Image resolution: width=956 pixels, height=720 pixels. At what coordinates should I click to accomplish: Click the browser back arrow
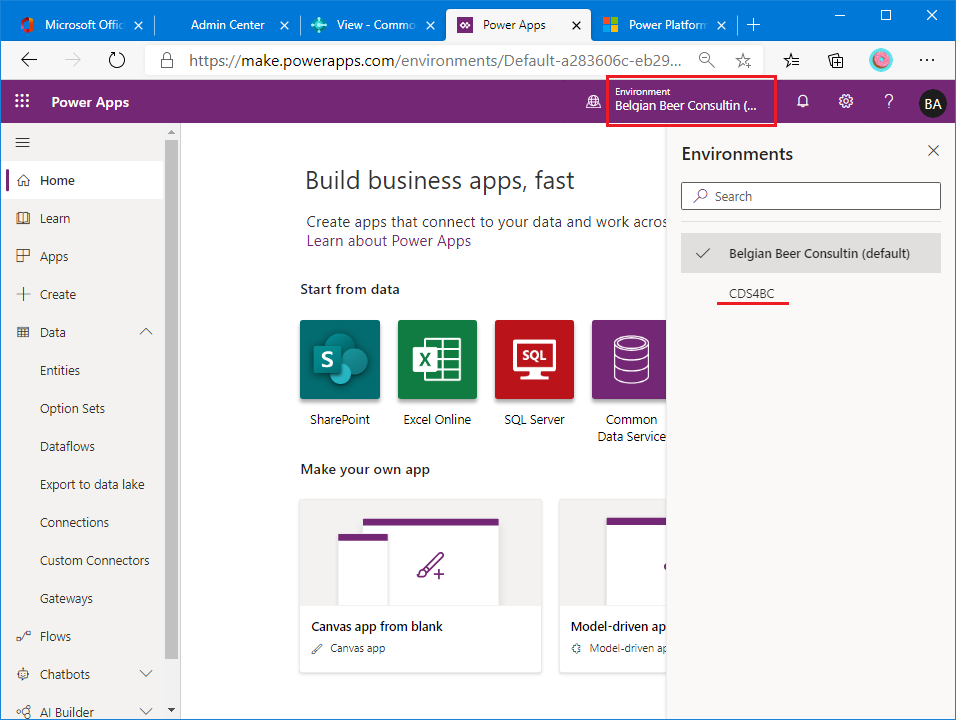point(29,60)
